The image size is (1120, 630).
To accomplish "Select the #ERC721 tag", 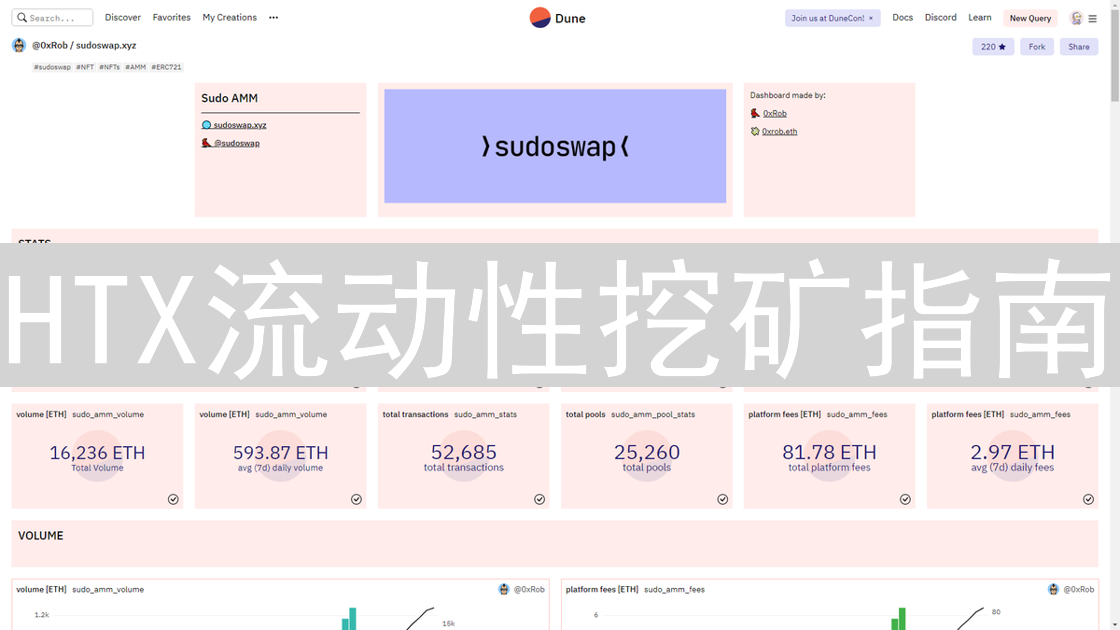I will (x=166, y=67).
